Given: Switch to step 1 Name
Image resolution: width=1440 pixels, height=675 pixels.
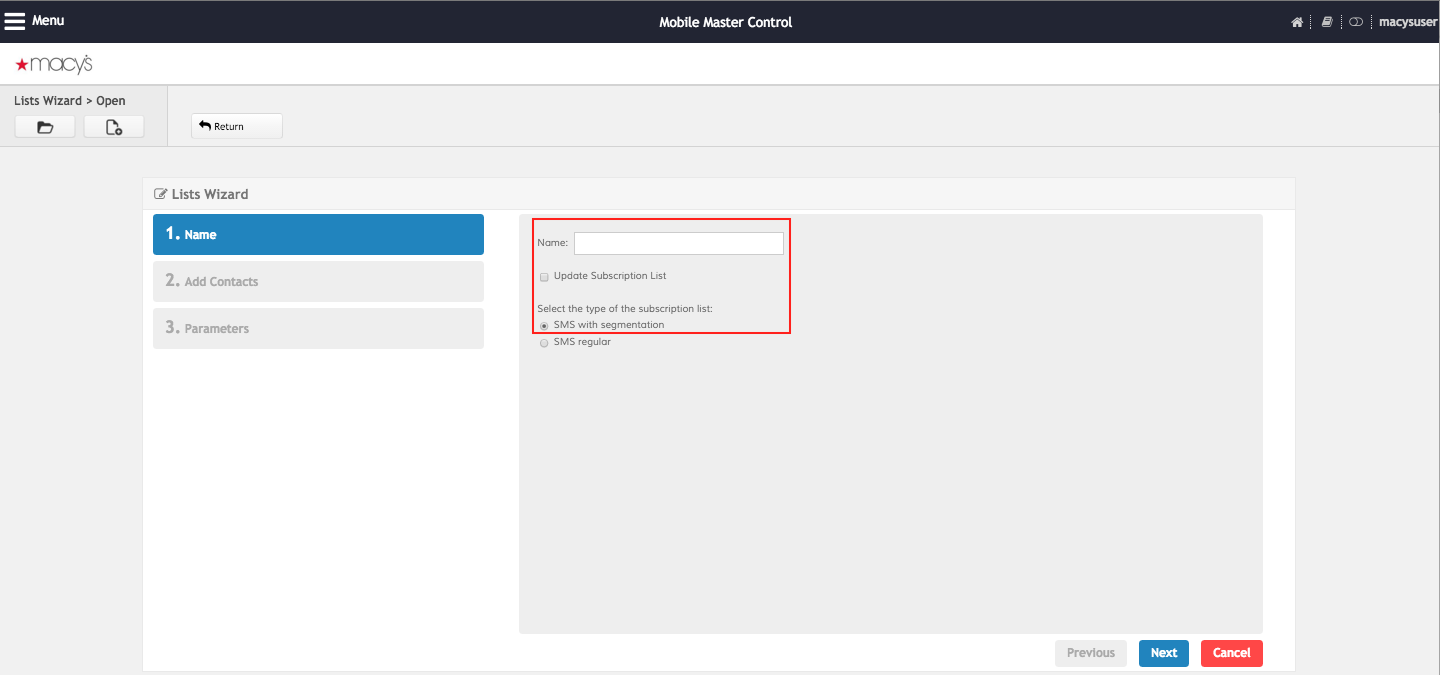Looking at the screenshot, I should tap(318, 234).
